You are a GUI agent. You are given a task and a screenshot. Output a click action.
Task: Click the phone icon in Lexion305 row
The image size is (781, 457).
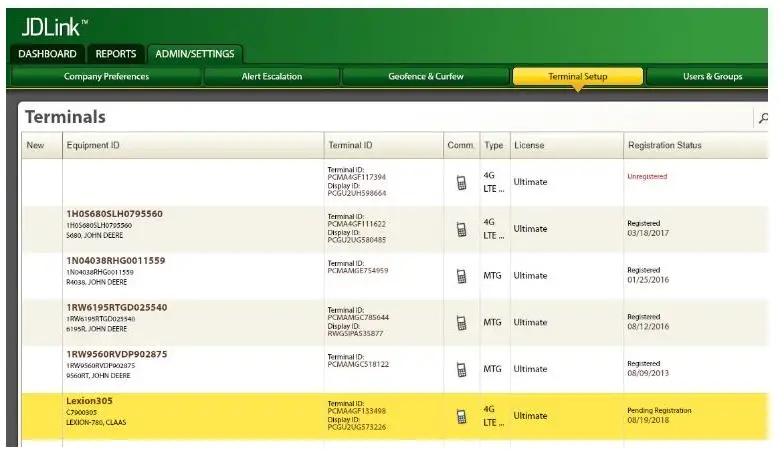pos(462,417)
